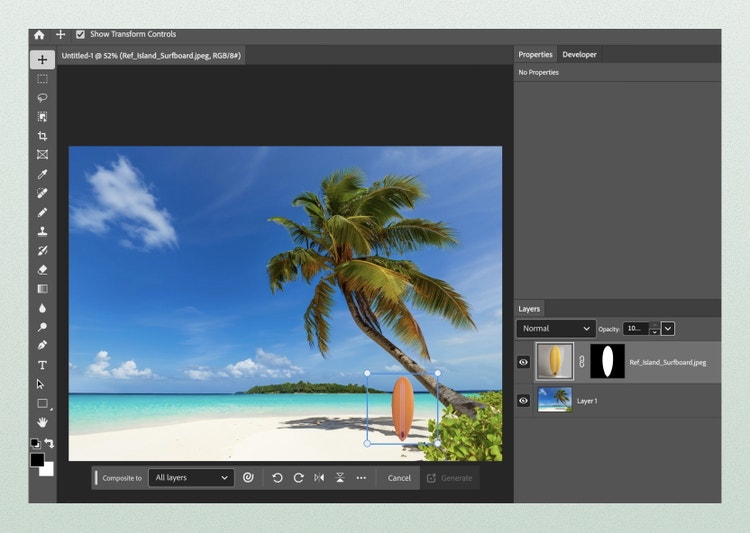Flip the surfboard vertically

coord(340,478)
